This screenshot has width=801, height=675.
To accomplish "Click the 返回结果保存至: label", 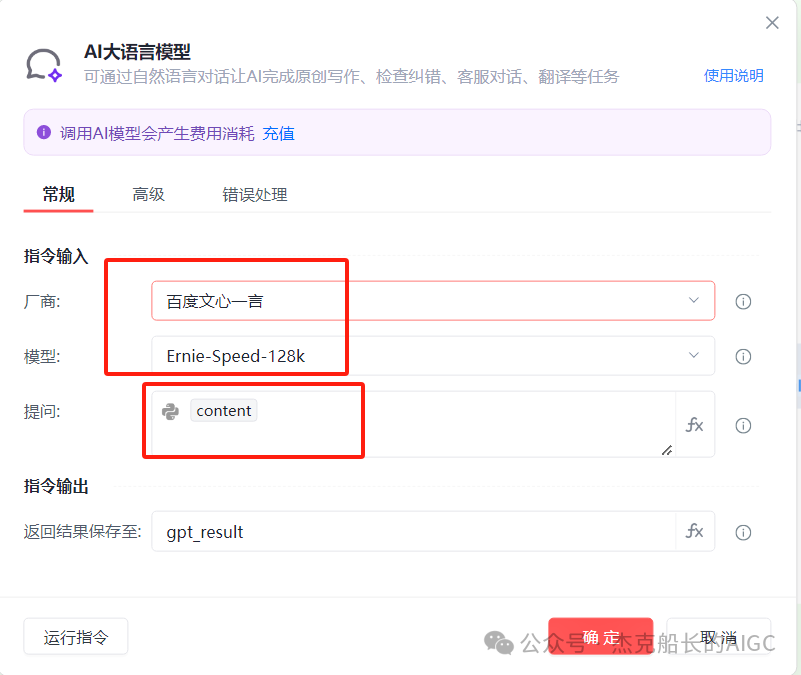I will pyautogui.click(x=82, y=531).
